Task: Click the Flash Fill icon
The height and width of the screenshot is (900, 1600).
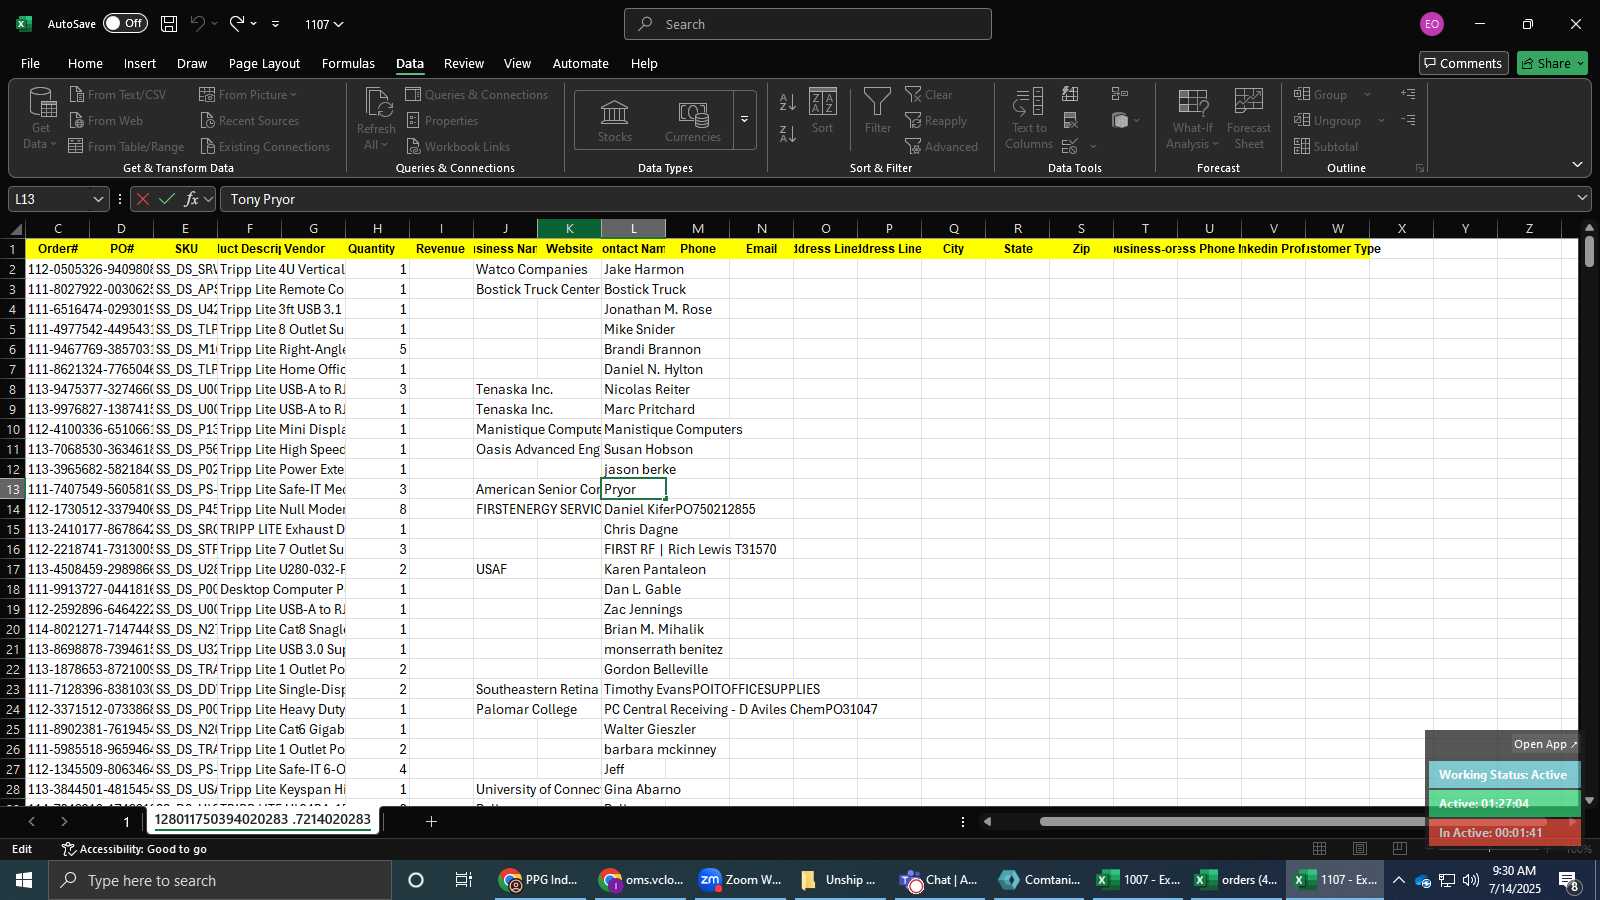Action: [x=1070, y=94]
